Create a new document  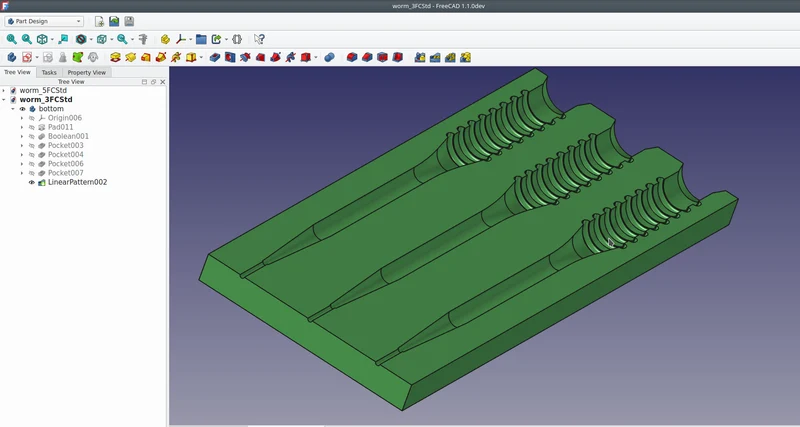tap(99, 21)
